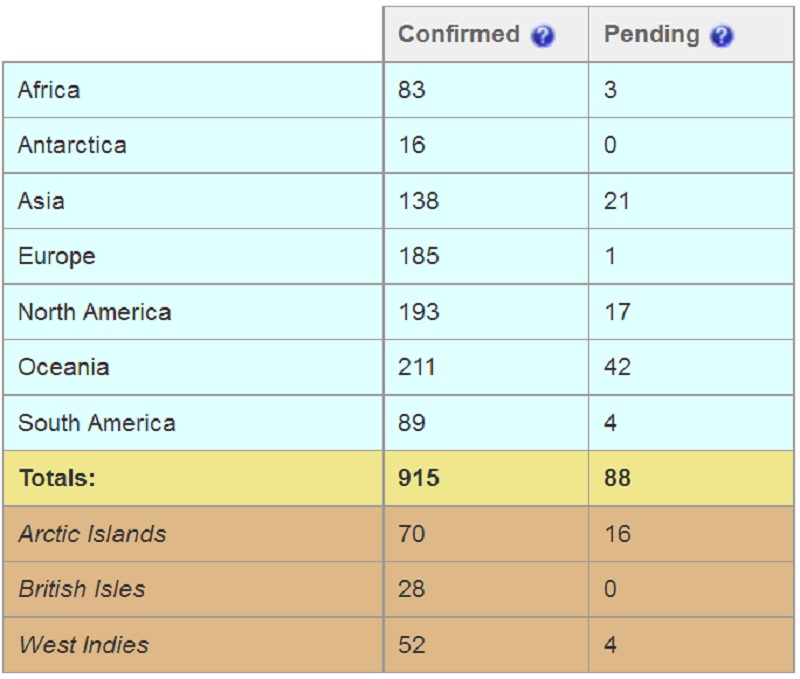Open the British Isles entry
The image size is (800, 679).
coord(82,589)
